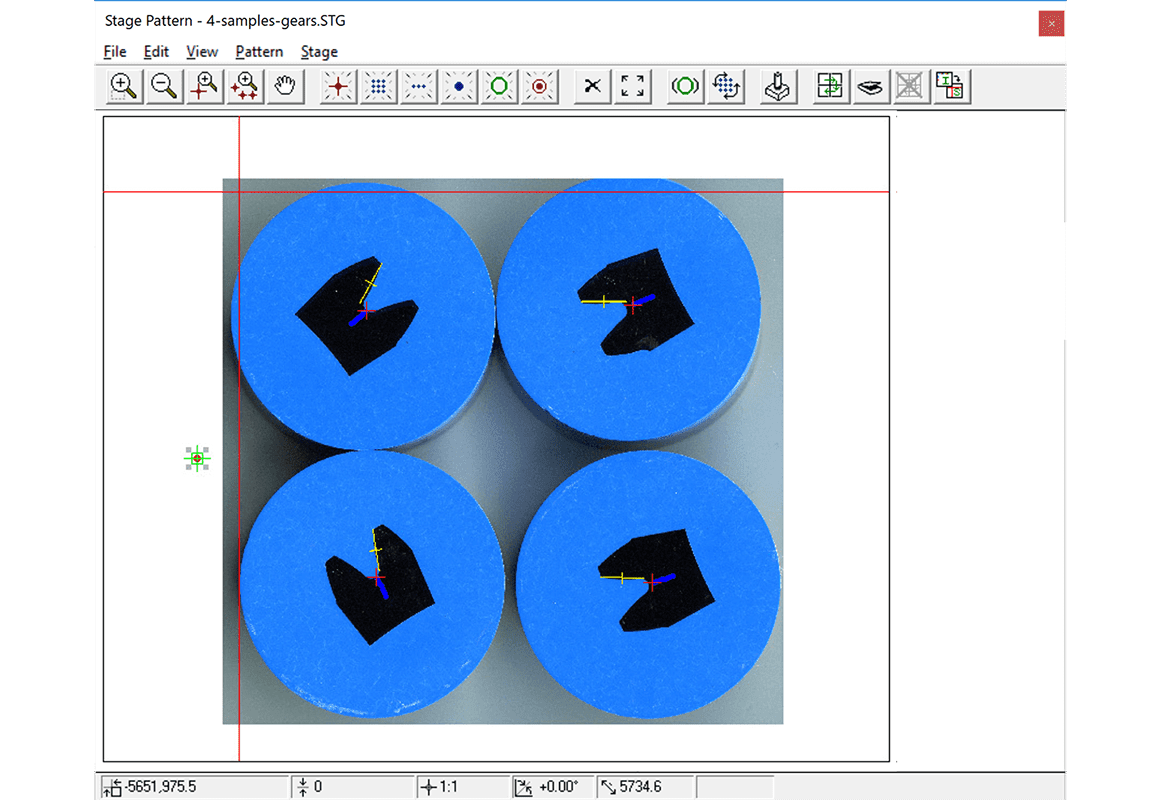
Task: Close the Stage Pattern window
Action: click(x=1050, y=23)
